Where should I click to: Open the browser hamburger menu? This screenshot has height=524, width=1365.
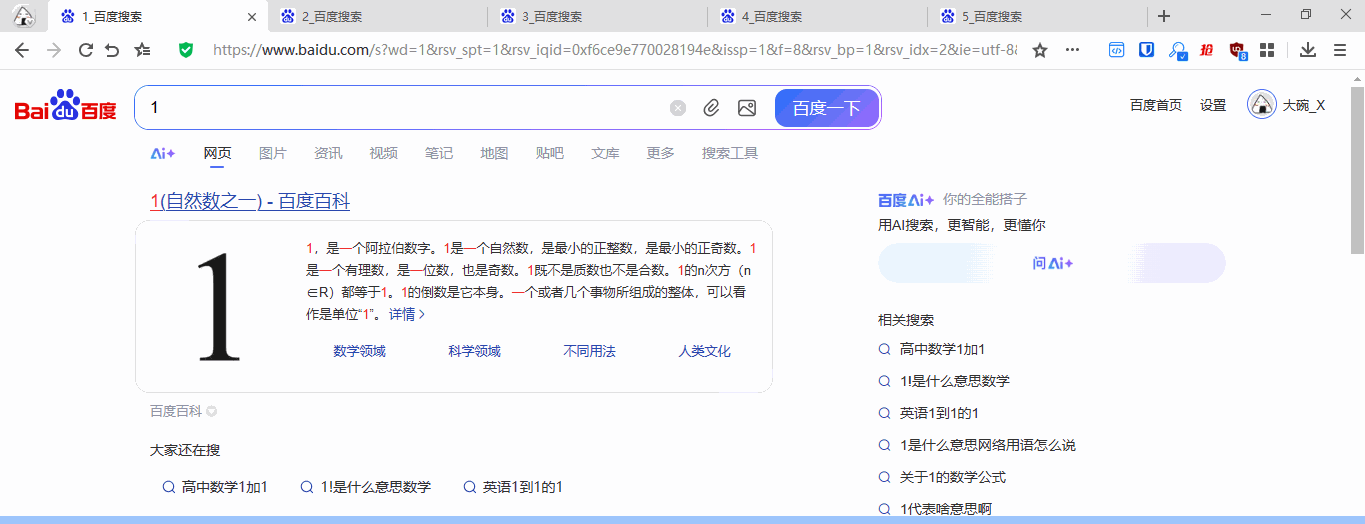1340,50
